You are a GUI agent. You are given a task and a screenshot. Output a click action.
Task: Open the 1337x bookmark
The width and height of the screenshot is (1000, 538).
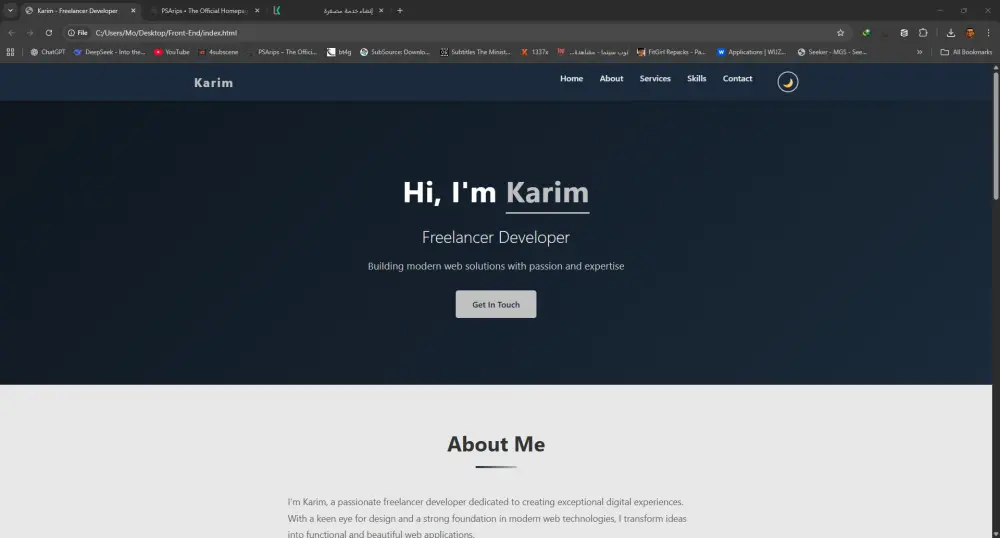pos(534,52)
